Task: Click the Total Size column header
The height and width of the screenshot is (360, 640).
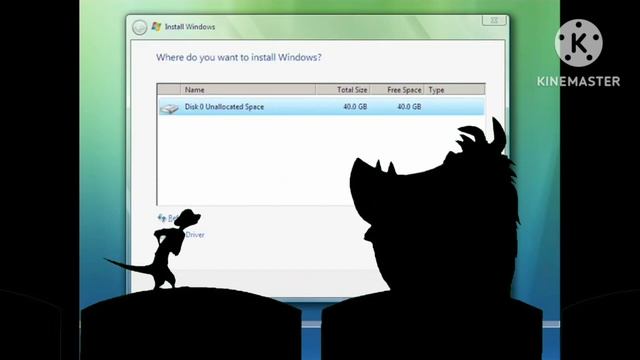Action: [x=343, y=89]
